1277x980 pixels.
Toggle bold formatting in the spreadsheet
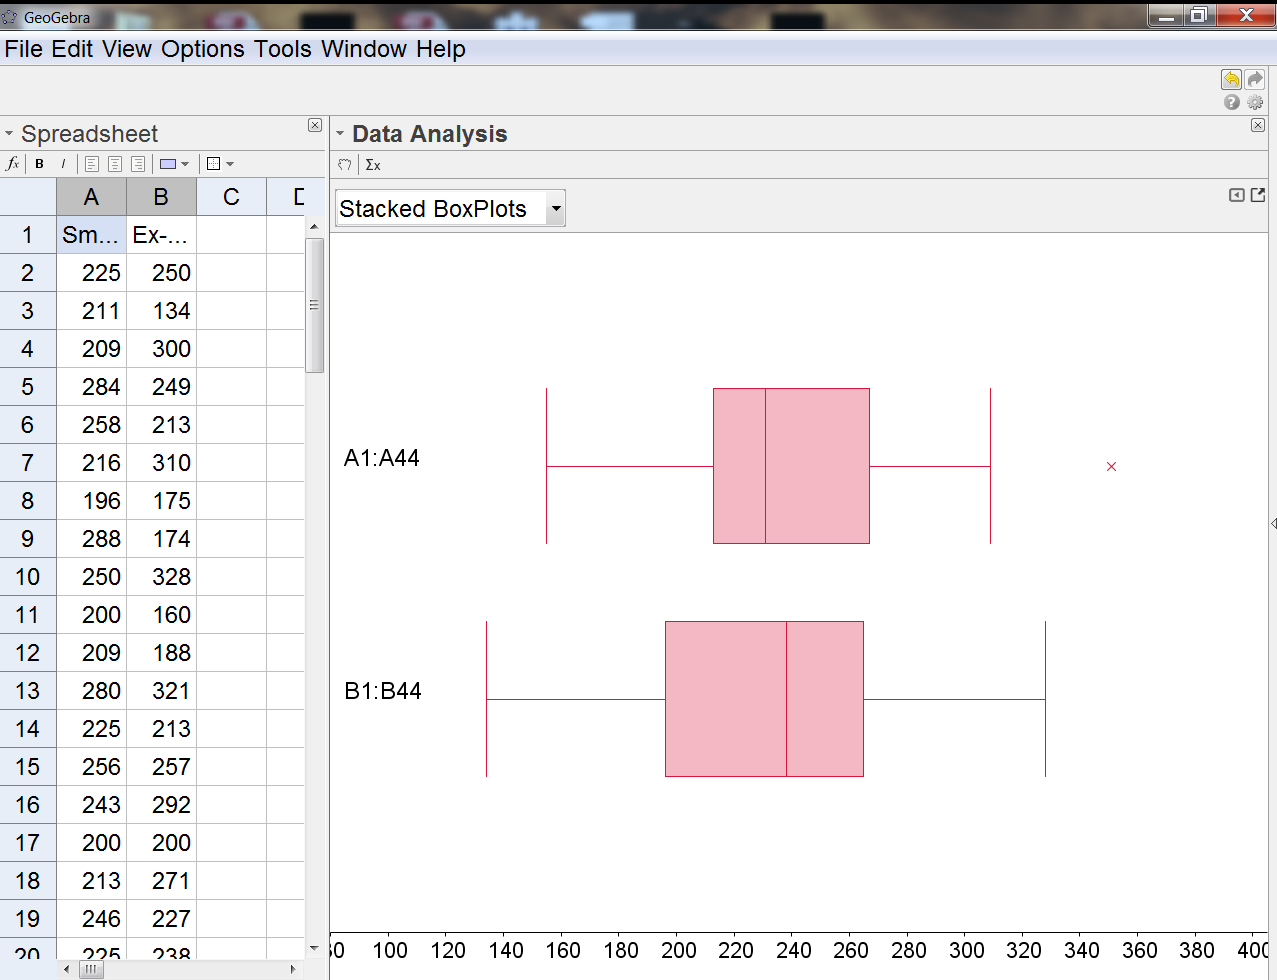(x=40, y=164)
